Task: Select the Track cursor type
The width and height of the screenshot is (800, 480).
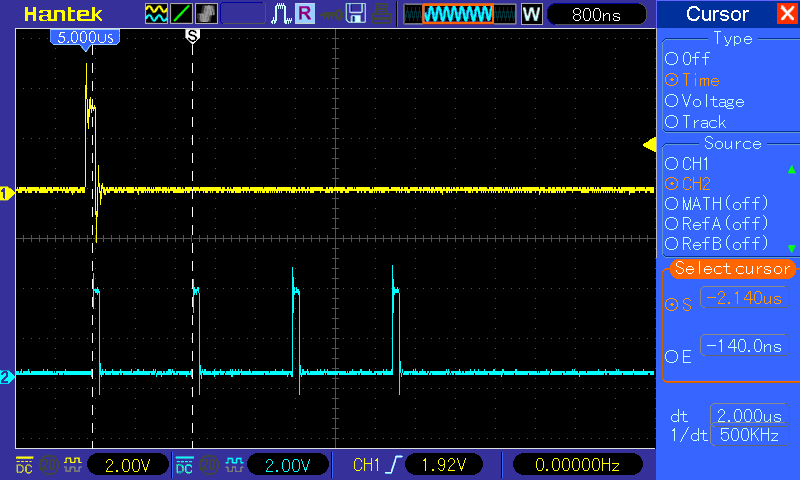Action: 695,122
